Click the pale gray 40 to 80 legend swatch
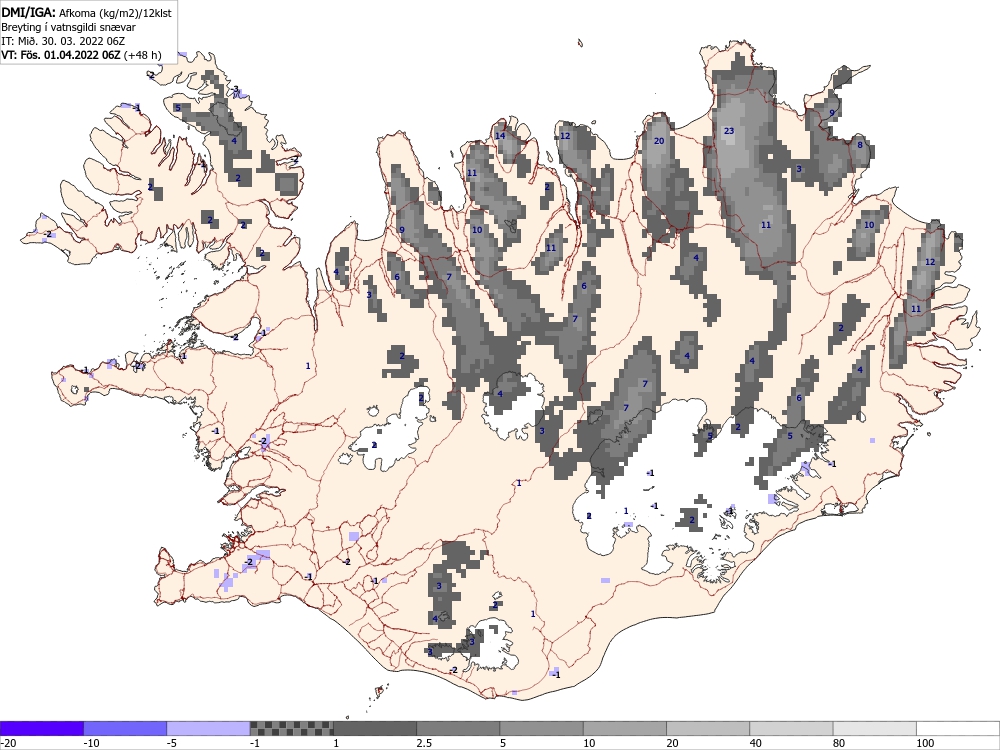The width and height of the screenshot is (1000, 750). (x=791, y=728)
